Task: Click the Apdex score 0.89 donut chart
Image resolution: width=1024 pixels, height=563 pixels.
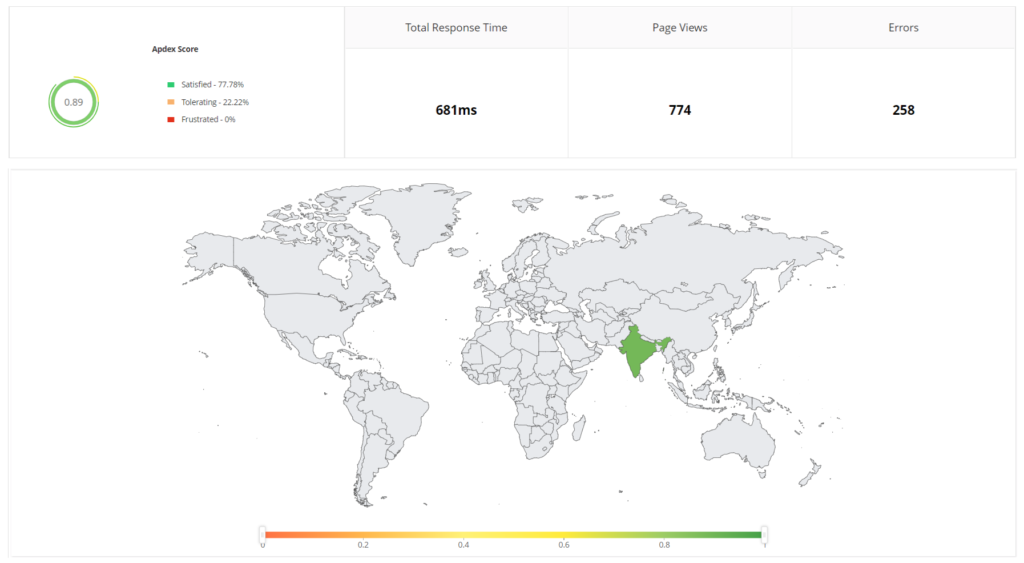Action: point(73,102)
